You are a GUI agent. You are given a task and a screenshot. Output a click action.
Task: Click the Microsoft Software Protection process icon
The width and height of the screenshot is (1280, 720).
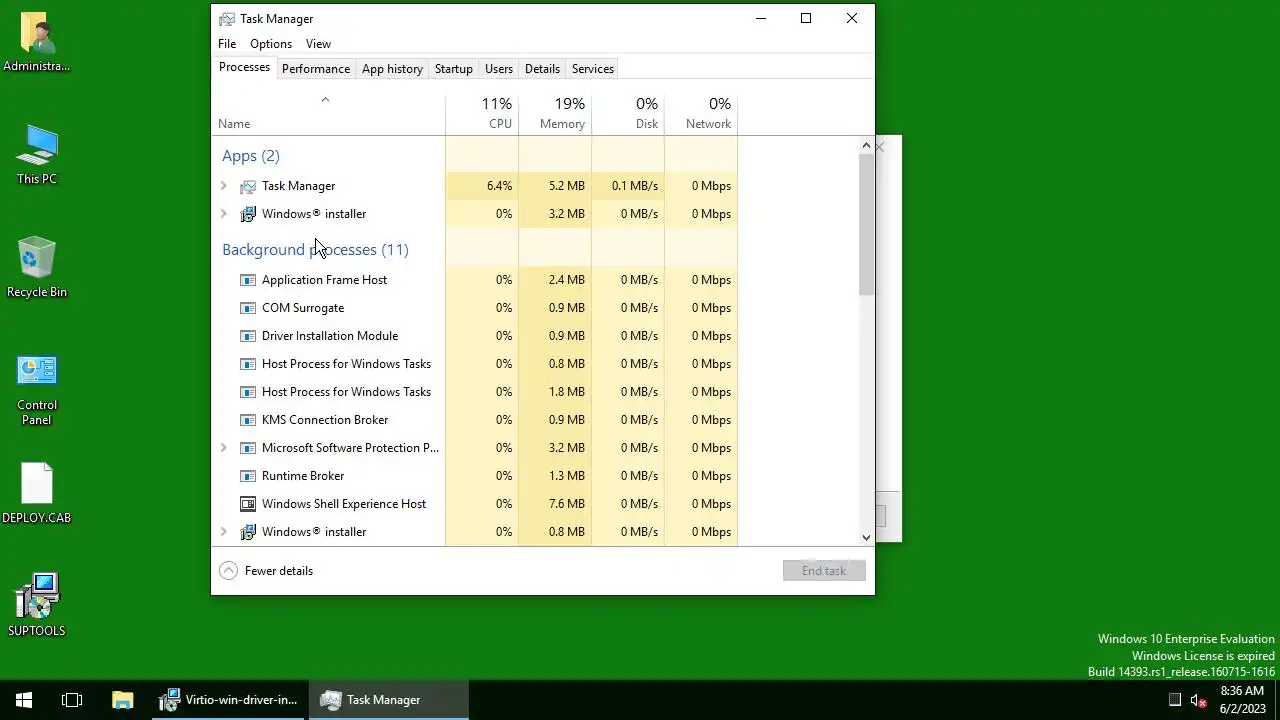tap(248, 448)
